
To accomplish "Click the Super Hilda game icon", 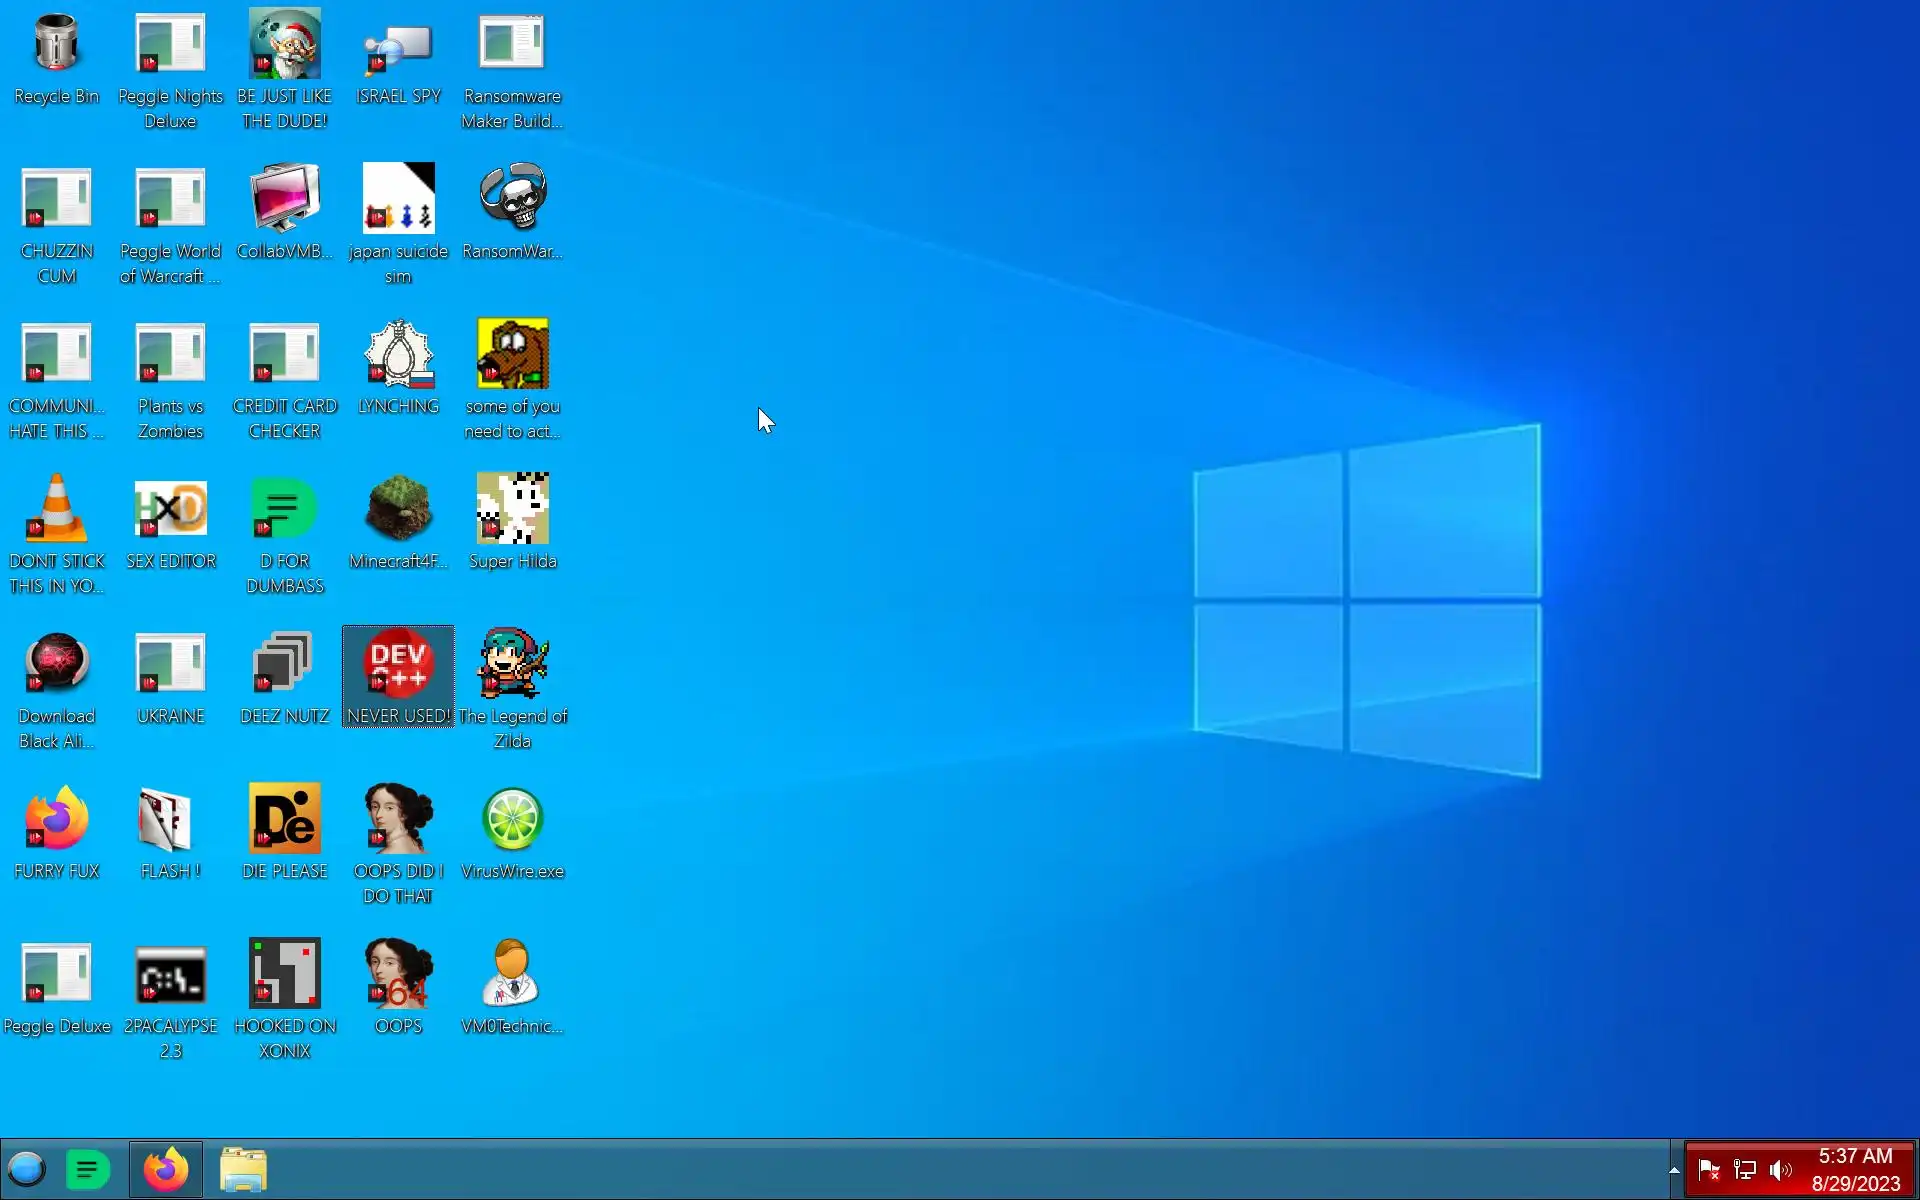I will [512, 508].
